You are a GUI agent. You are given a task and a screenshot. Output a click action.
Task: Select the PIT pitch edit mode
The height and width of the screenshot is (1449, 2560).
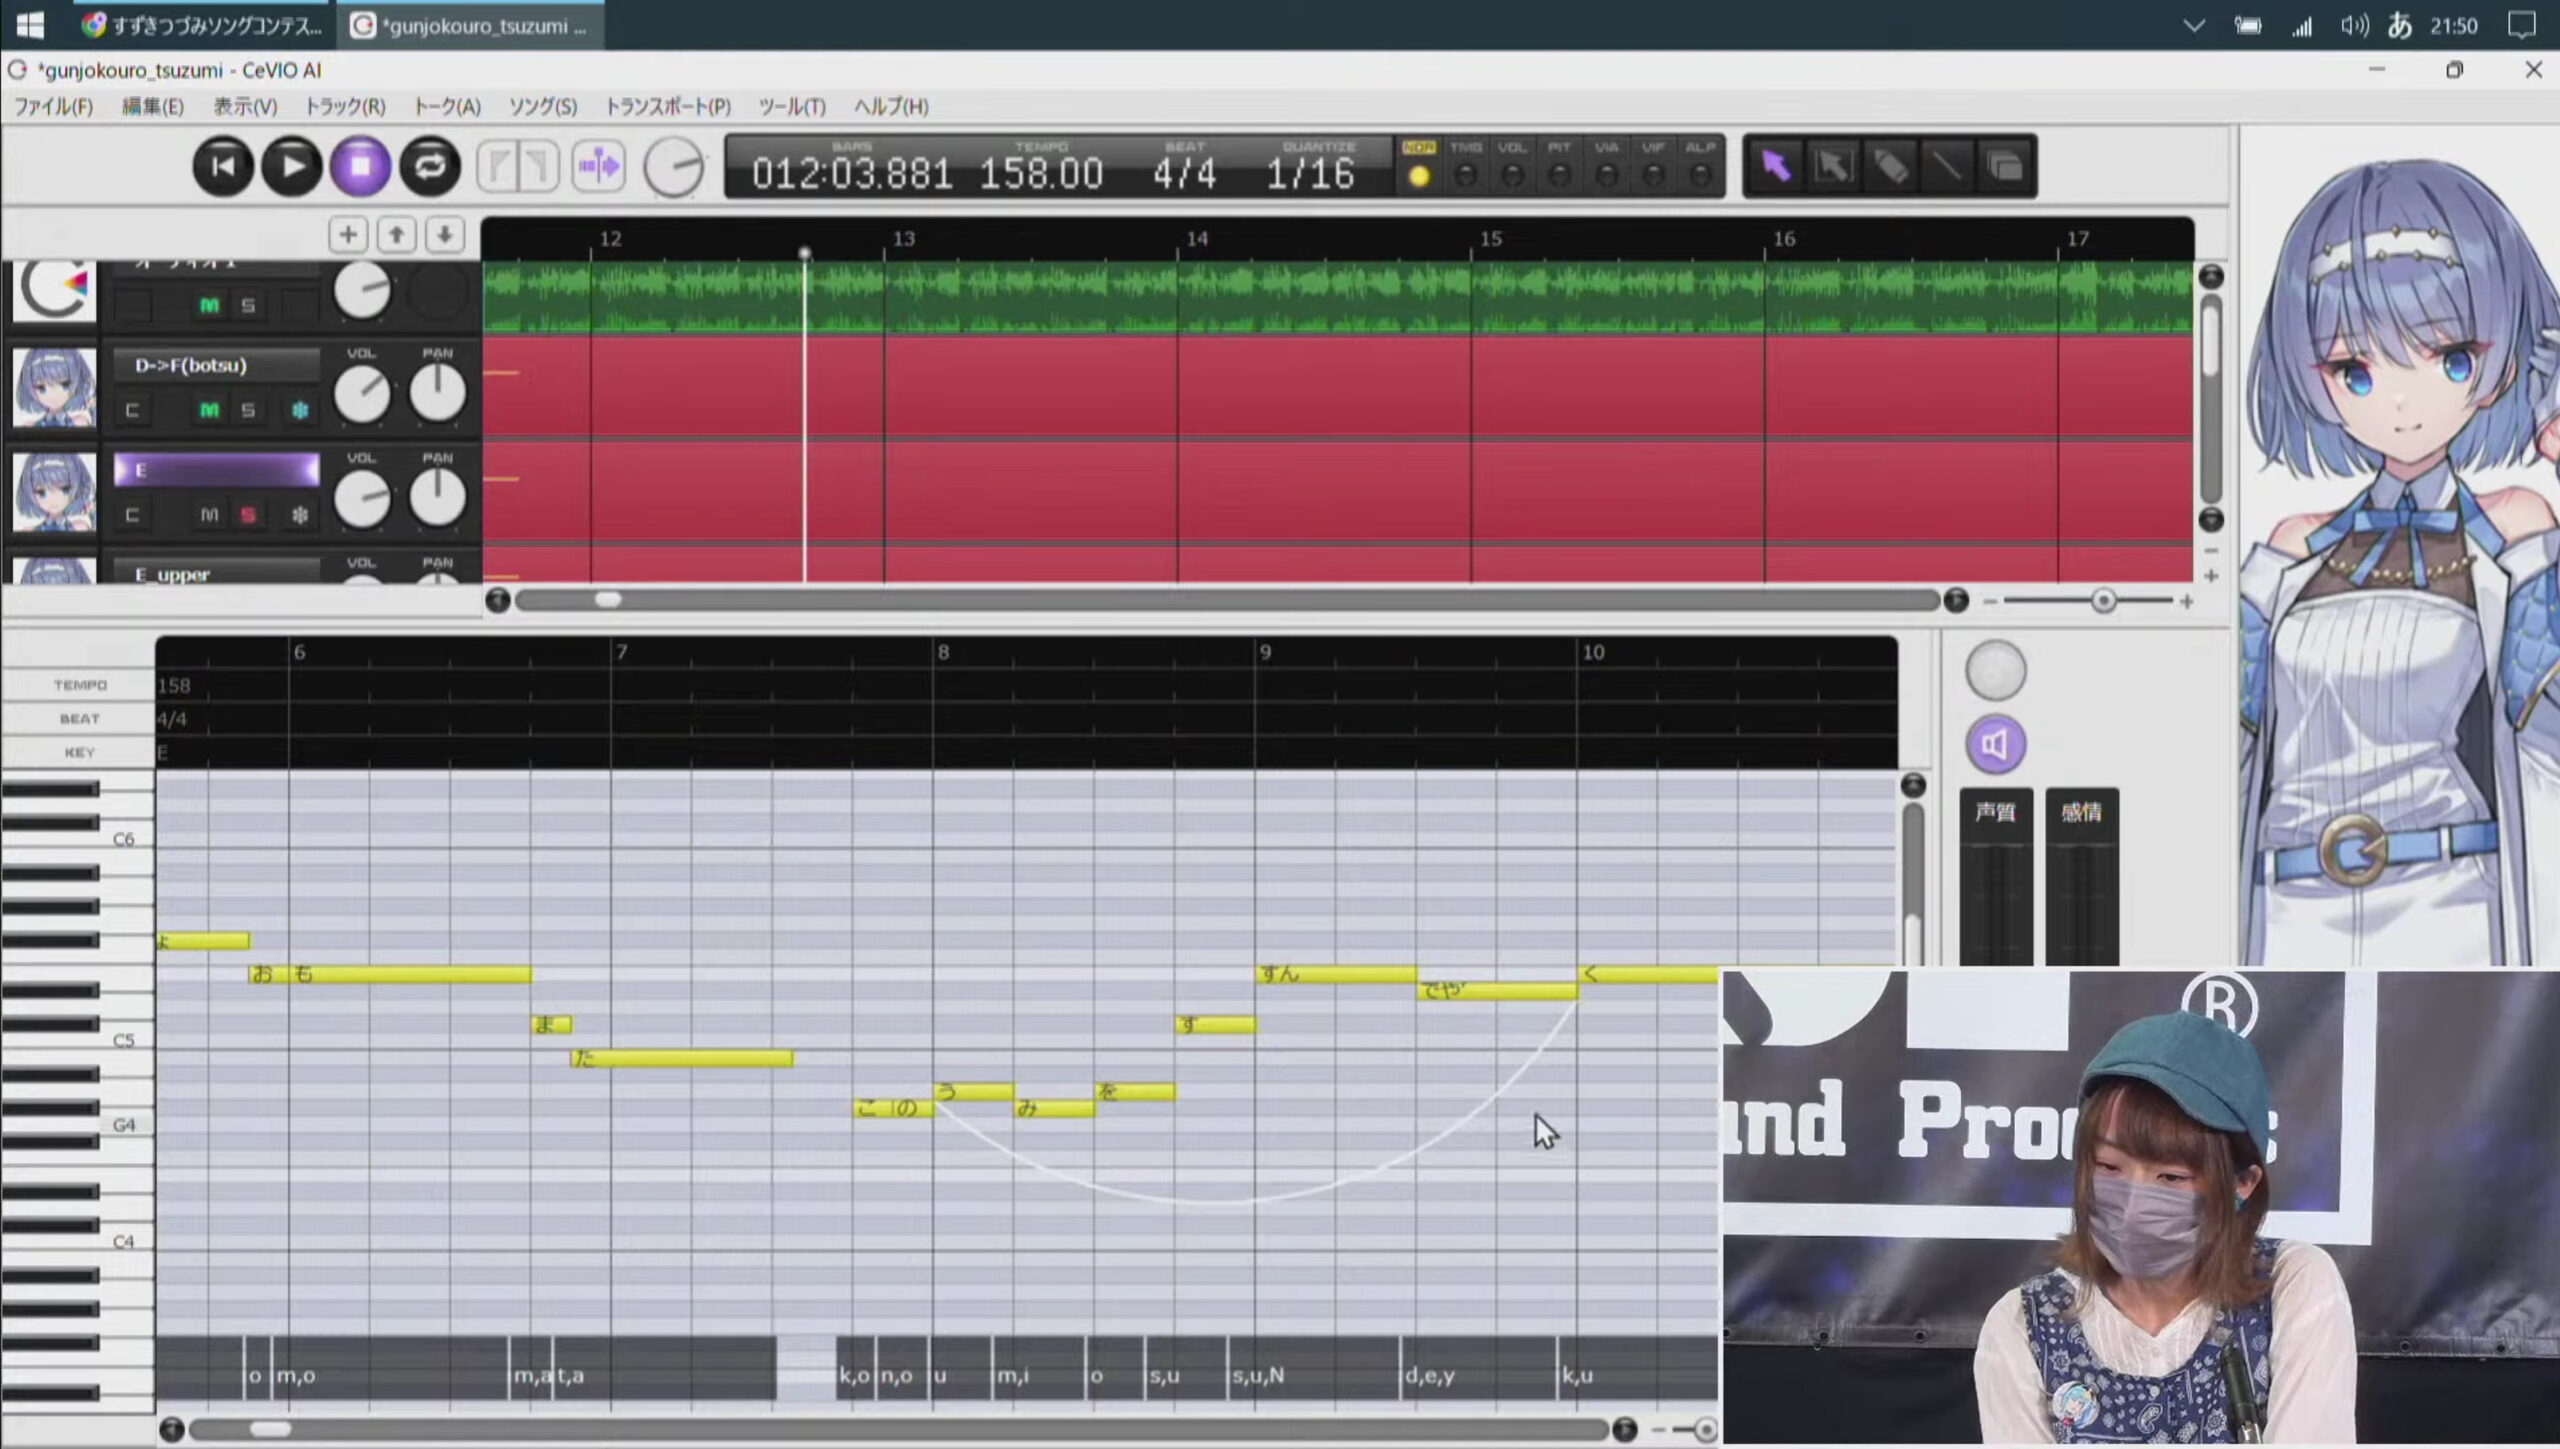pos(1559,176)
